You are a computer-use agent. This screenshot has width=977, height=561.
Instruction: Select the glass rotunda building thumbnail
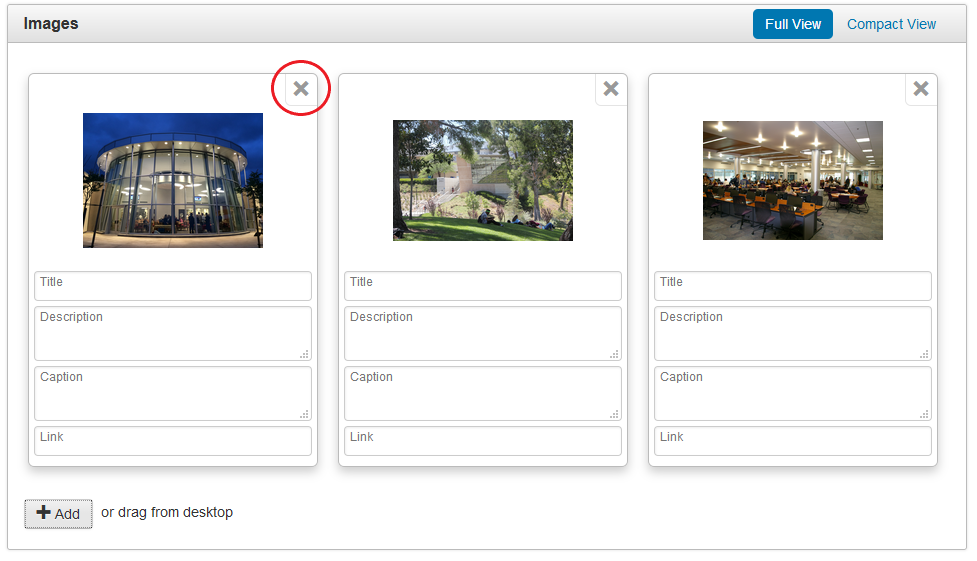point(173,180)
